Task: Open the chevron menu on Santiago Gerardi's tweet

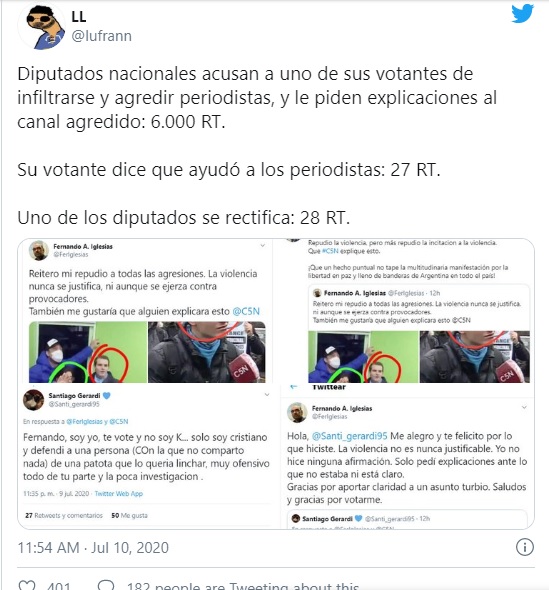Action: click(x=267, y=395)
